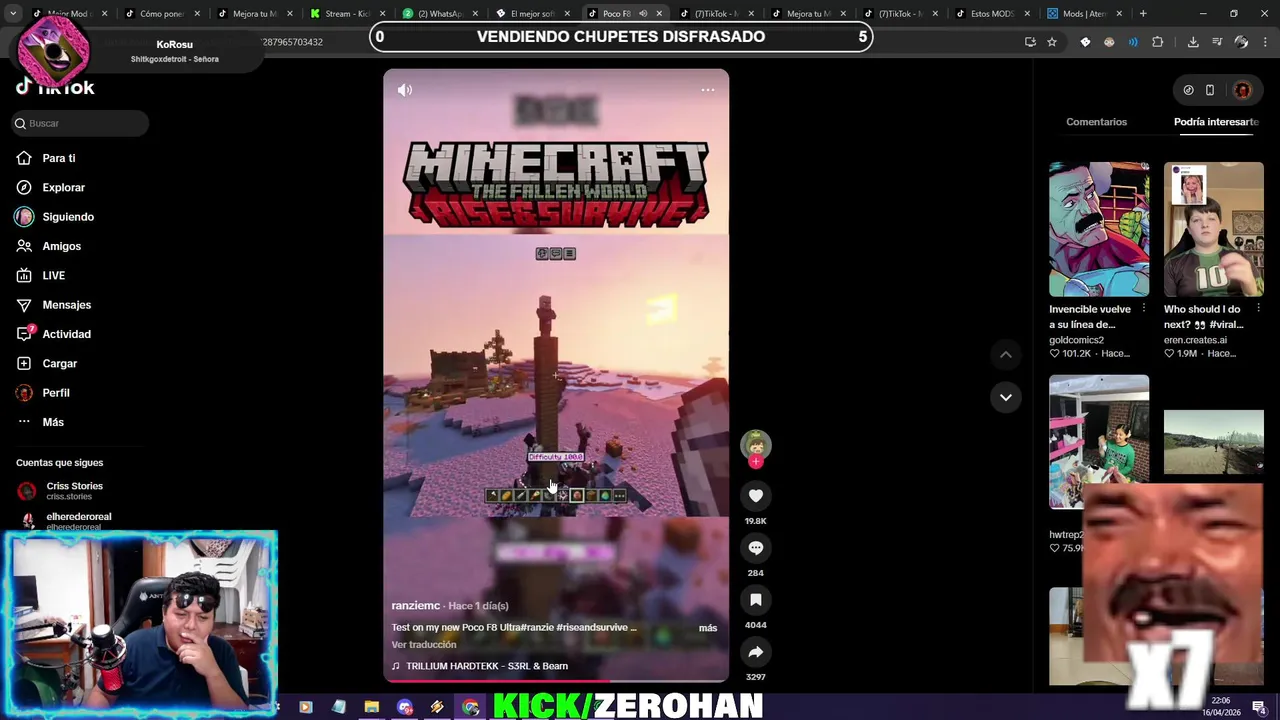Image resolution: width=1280 pixels, height=720 pixels.
Task: Open the Windows notification center icon
Action: click(x=1258, y=708)
